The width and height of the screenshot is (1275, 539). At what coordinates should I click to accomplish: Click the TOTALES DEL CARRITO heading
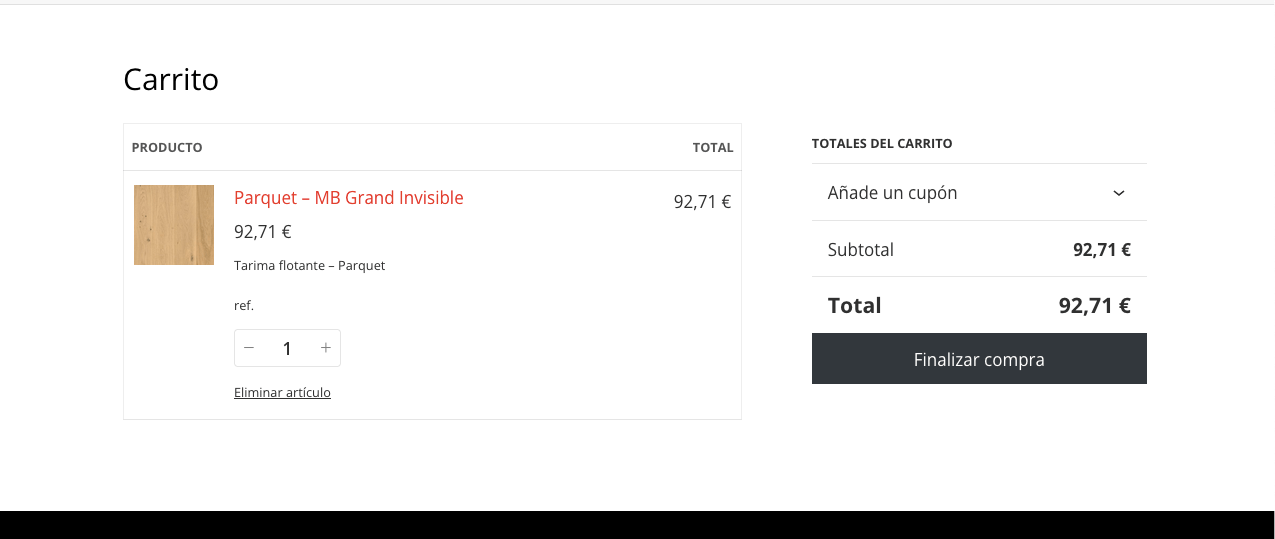tap(882, 144)
